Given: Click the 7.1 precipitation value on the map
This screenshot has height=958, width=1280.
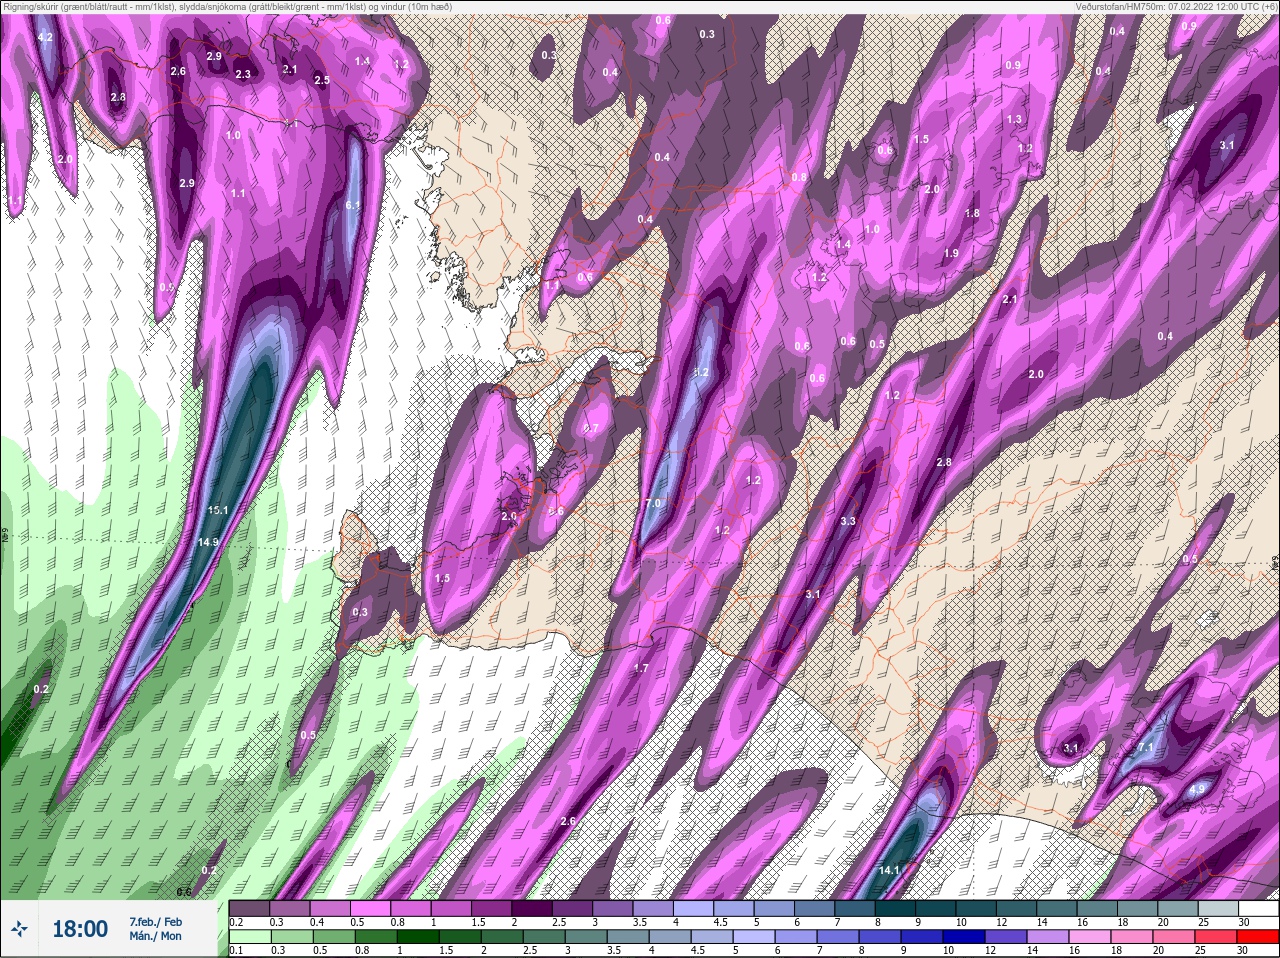Looking at the screenshot, I should click(1146, 747).
